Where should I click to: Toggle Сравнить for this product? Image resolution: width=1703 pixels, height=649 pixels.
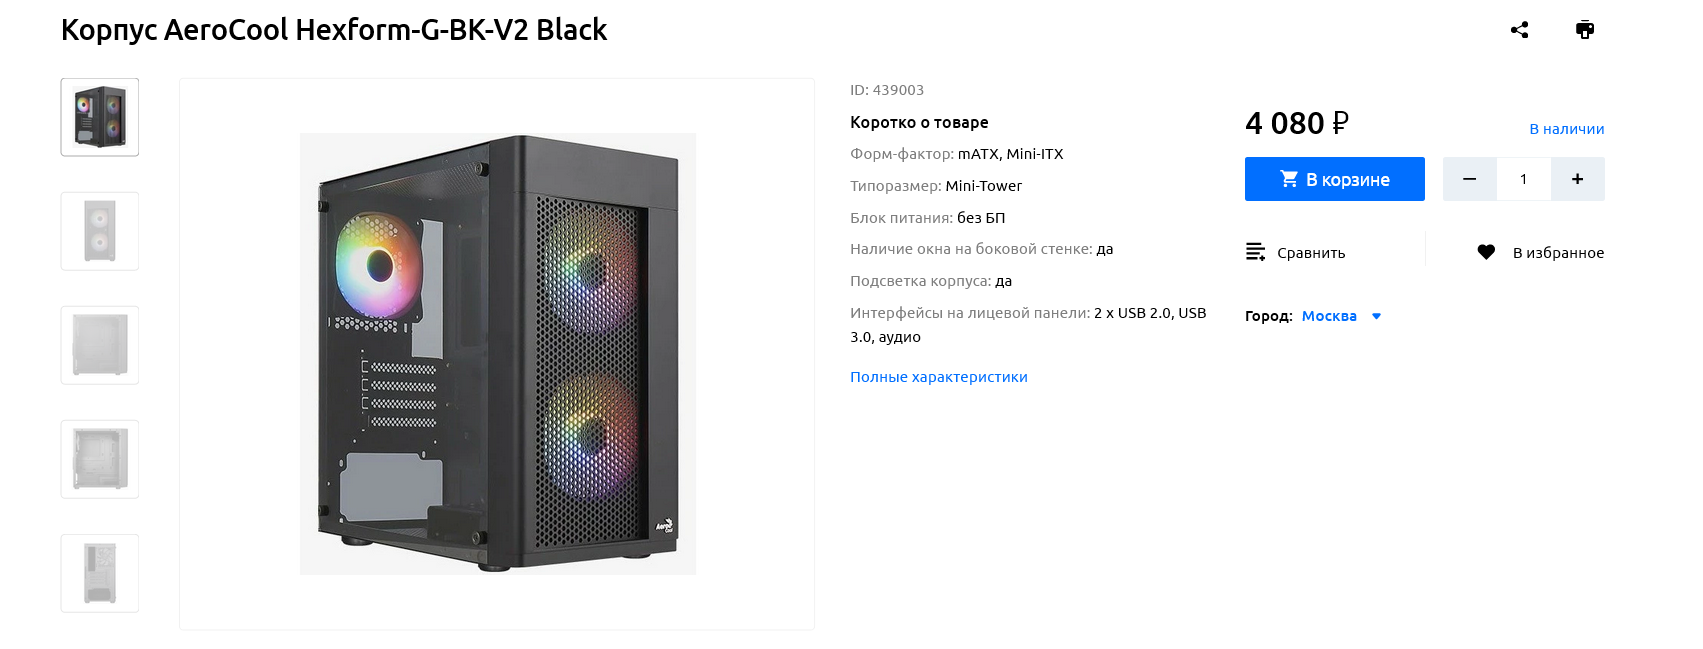coord(1310,253)
